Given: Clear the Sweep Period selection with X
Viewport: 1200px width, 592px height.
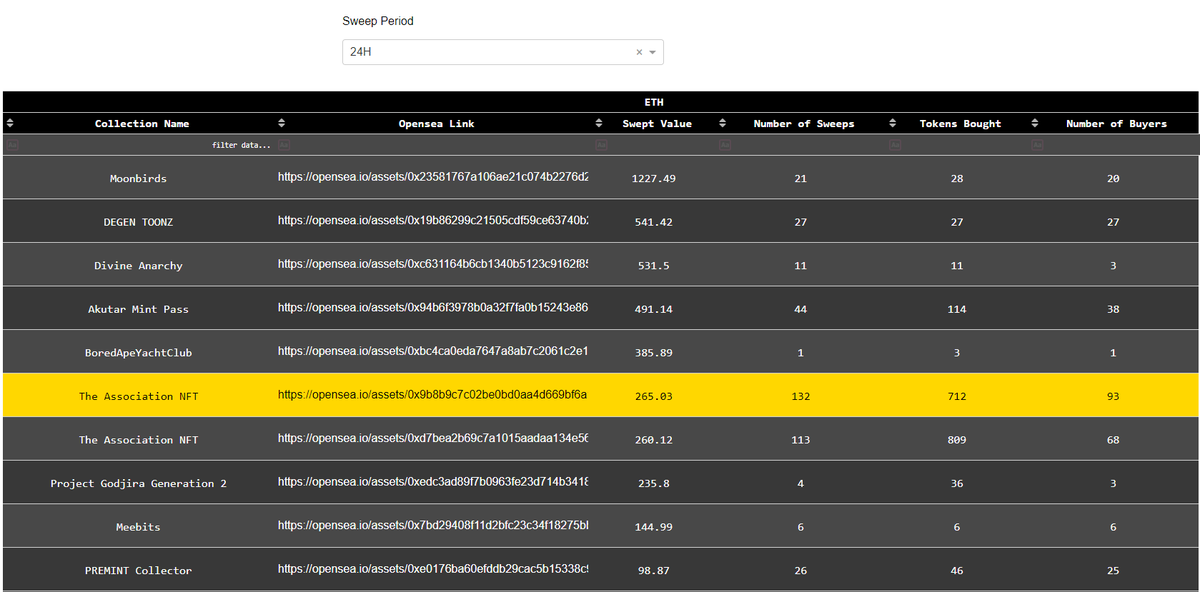Looking at the screenshot, I should click(x=639, y=52).
